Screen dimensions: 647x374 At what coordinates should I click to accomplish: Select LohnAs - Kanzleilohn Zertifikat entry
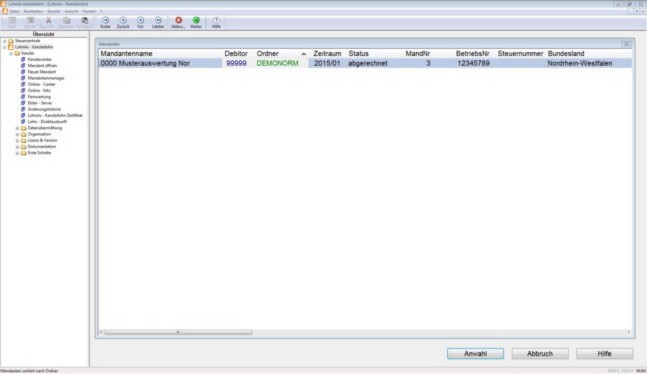55,115
